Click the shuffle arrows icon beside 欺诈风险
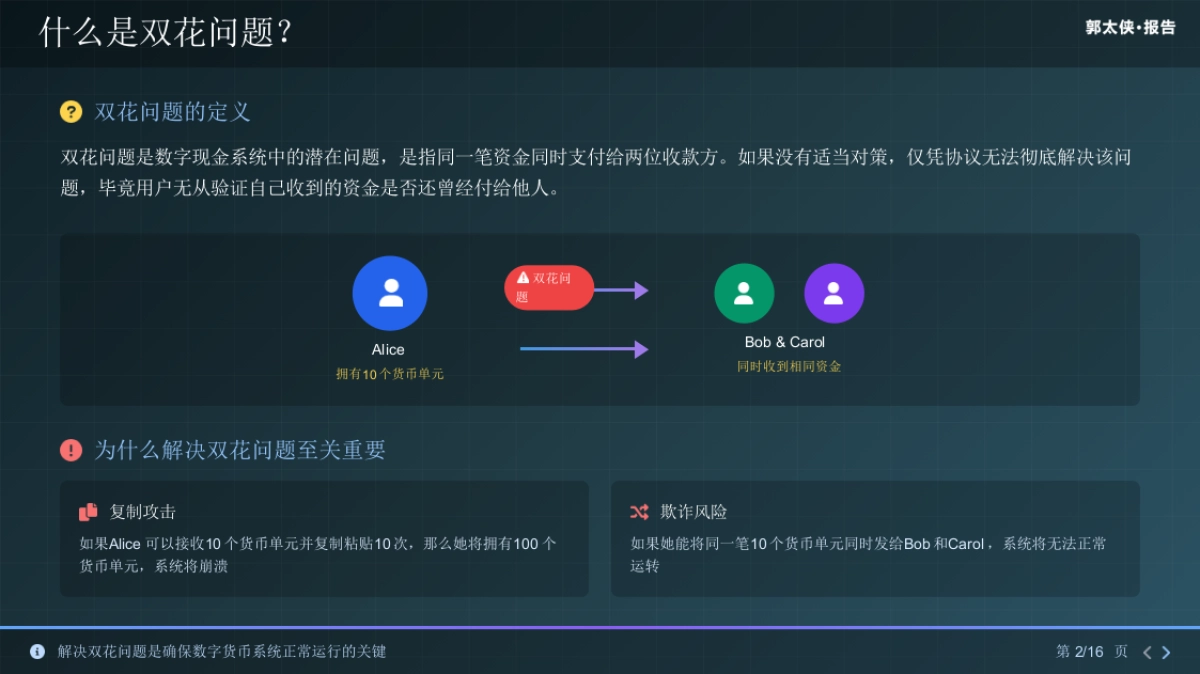 (x=639, y=511)
